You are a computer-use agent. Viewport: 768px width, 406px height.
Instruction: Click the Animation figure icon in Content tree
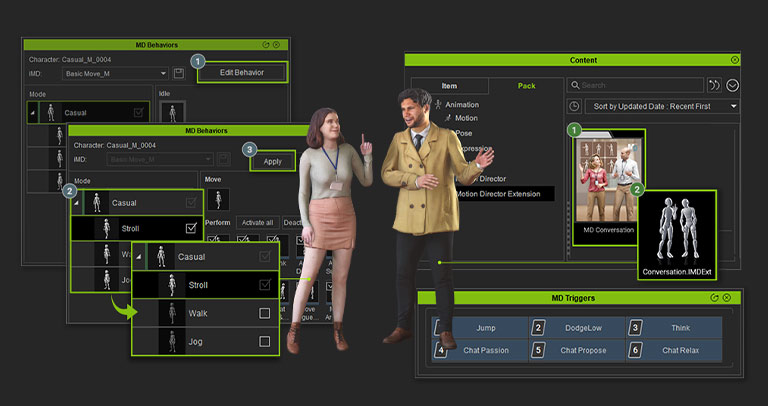point(438,104)
